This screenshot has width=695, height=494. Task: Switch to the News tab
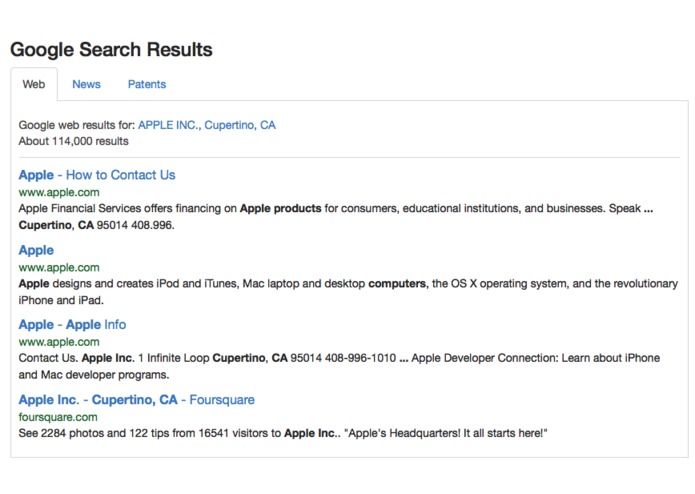(x=86, y=84)
